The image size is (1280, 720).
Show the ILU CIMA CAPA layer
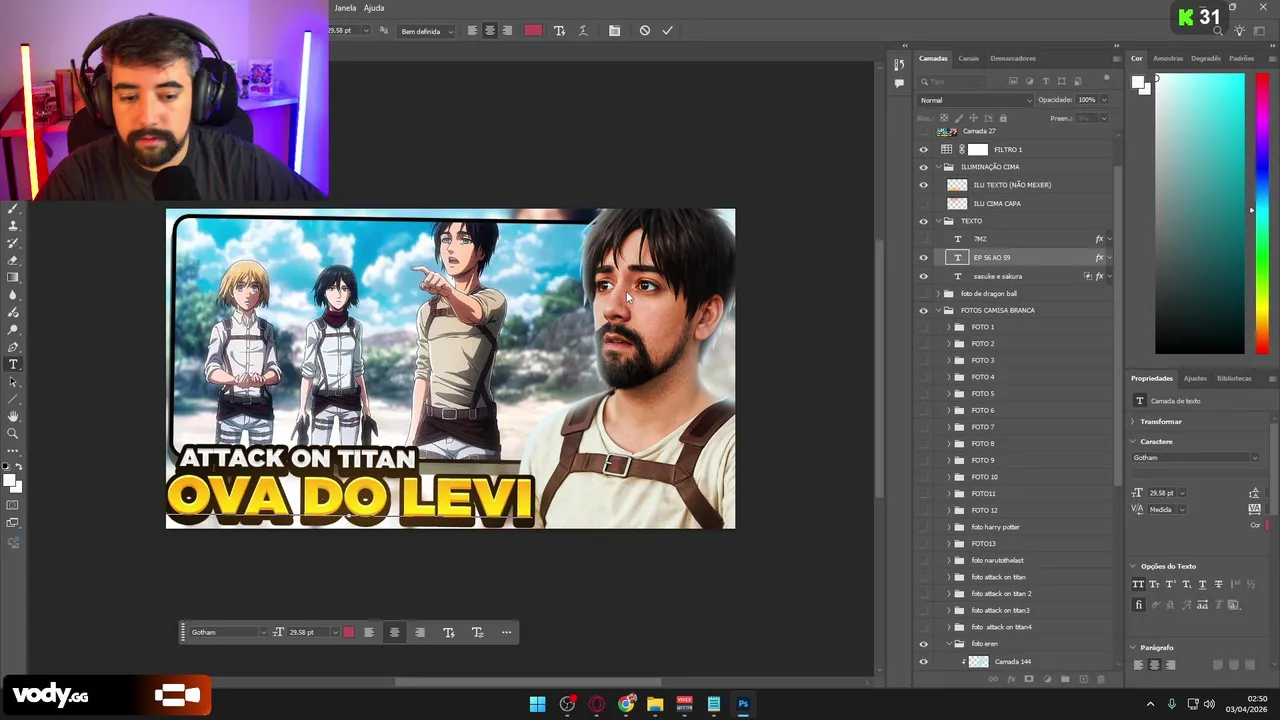pyautogui.click(x=923, y=203)
